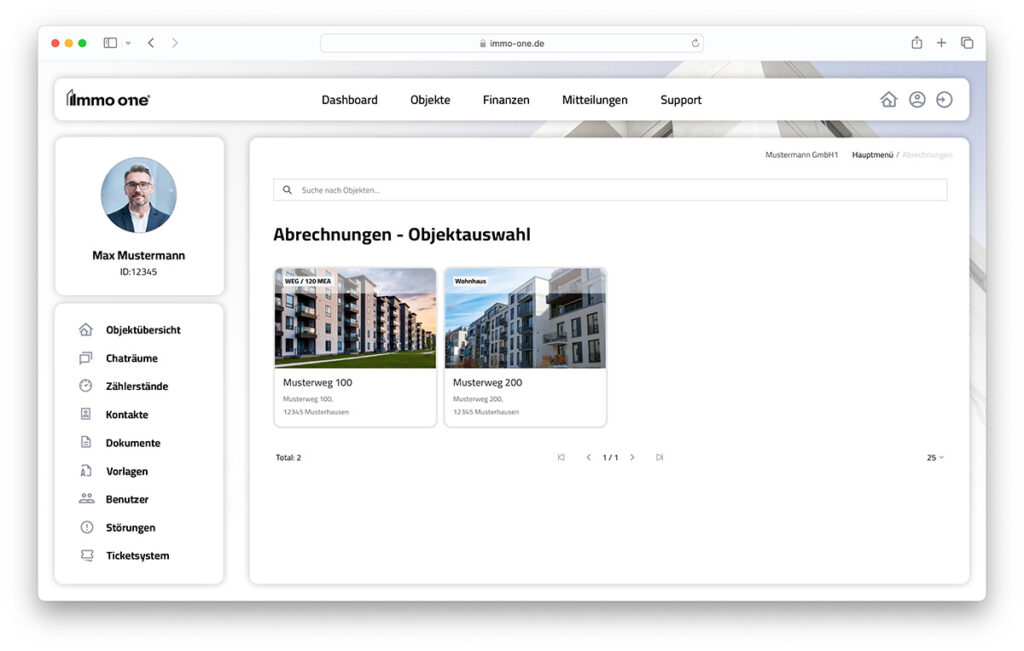Click the immo one logo
This screenshot has height=651, width=1024.
(108, 99)
